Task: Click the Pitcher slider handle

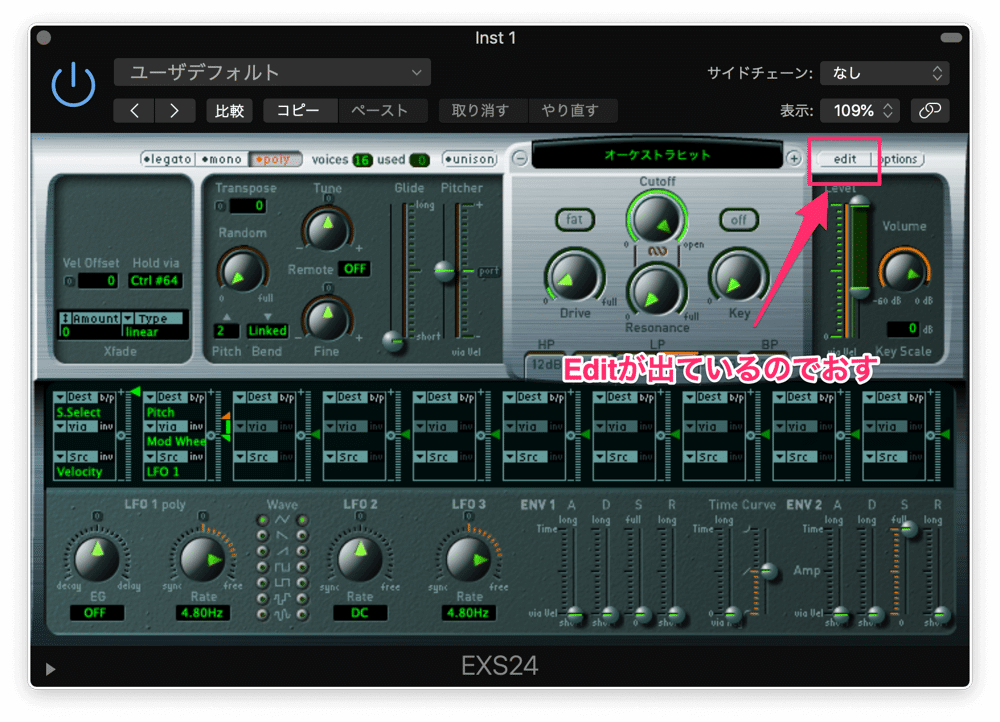Action: click(x=445, y=271)
